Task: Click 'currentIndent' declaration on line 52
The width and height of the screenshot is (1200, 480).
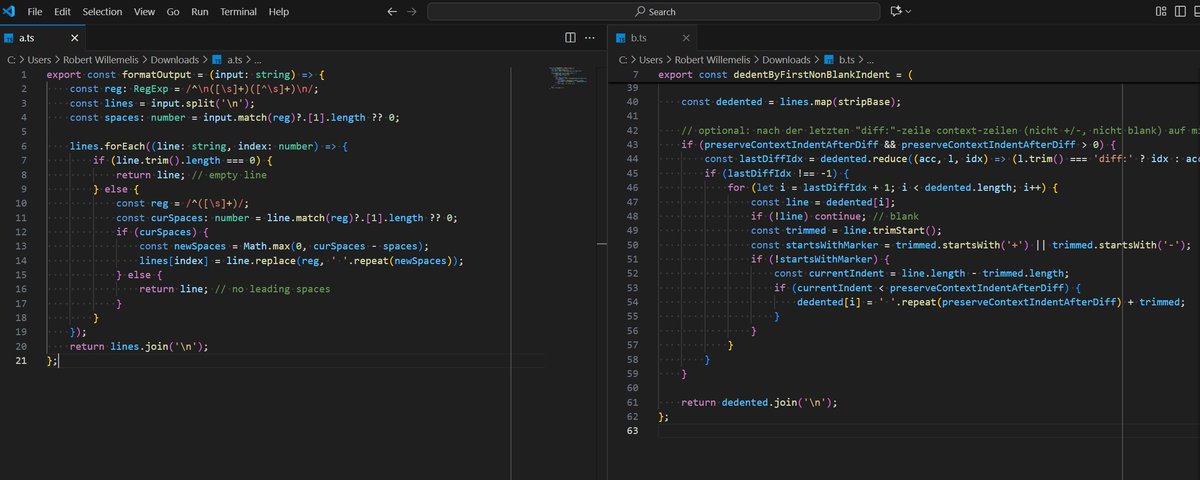Action: pos(848,273)
